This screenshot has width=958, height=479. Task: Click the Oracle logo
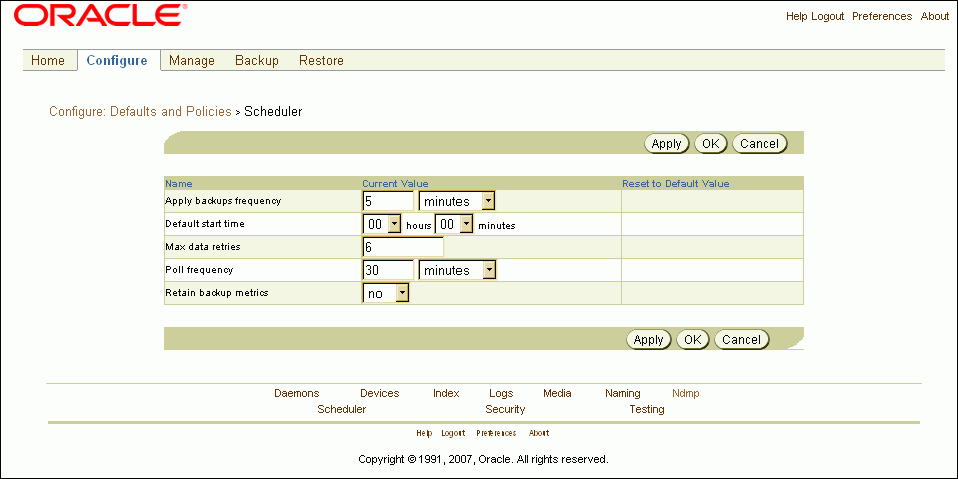pyautogui.click(x=100, y=15)
